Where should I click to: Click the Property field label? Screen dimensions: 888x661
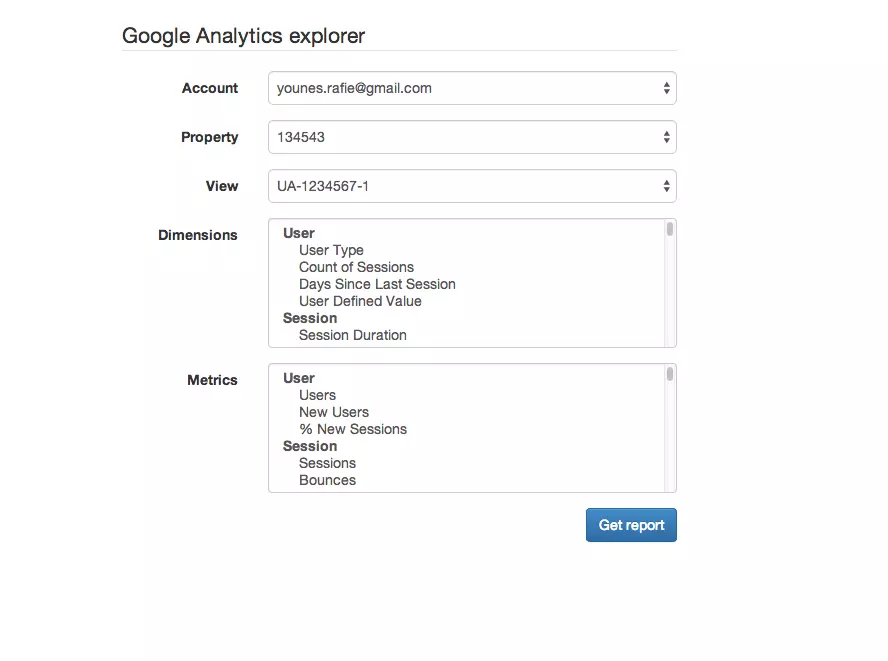210,137
